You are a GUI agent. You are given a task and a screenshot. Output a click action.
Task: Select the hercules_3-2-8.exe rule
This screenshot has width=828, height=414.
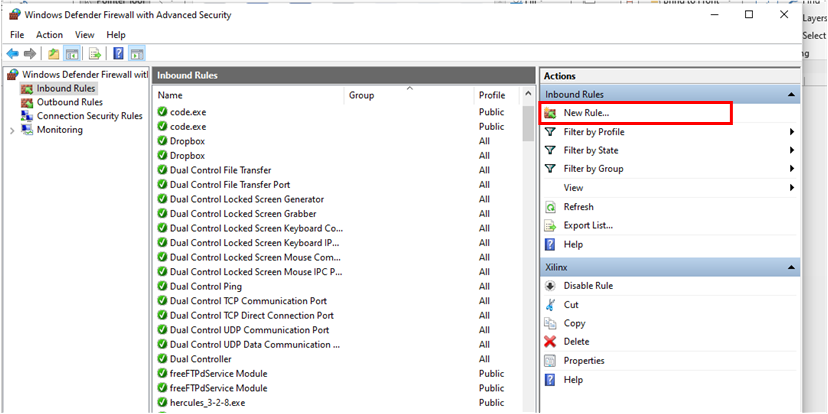pos(207,402)
